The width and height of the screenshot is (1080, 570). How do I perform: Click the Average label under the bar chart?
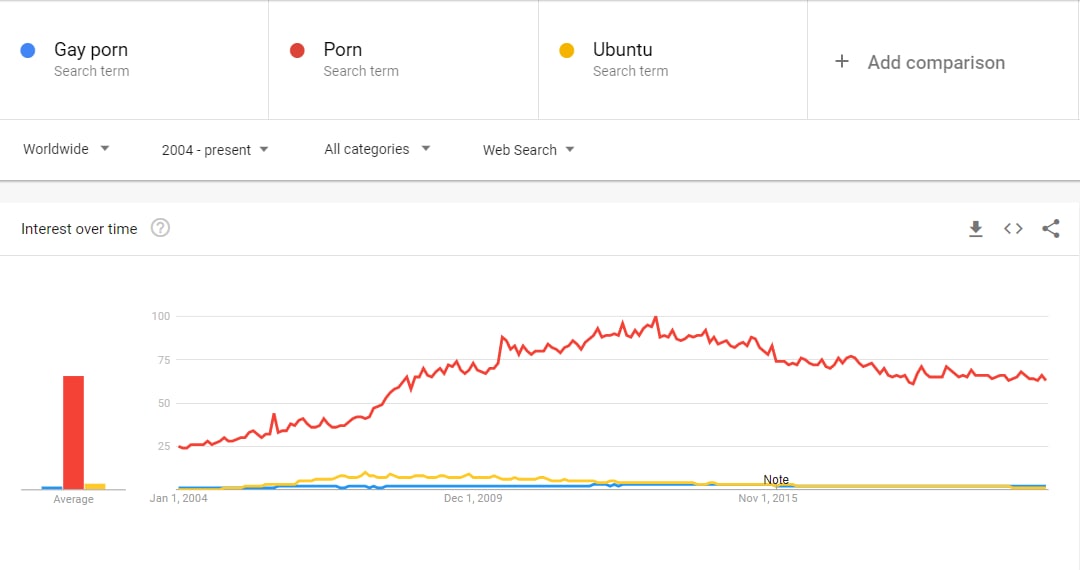[73, 499]
